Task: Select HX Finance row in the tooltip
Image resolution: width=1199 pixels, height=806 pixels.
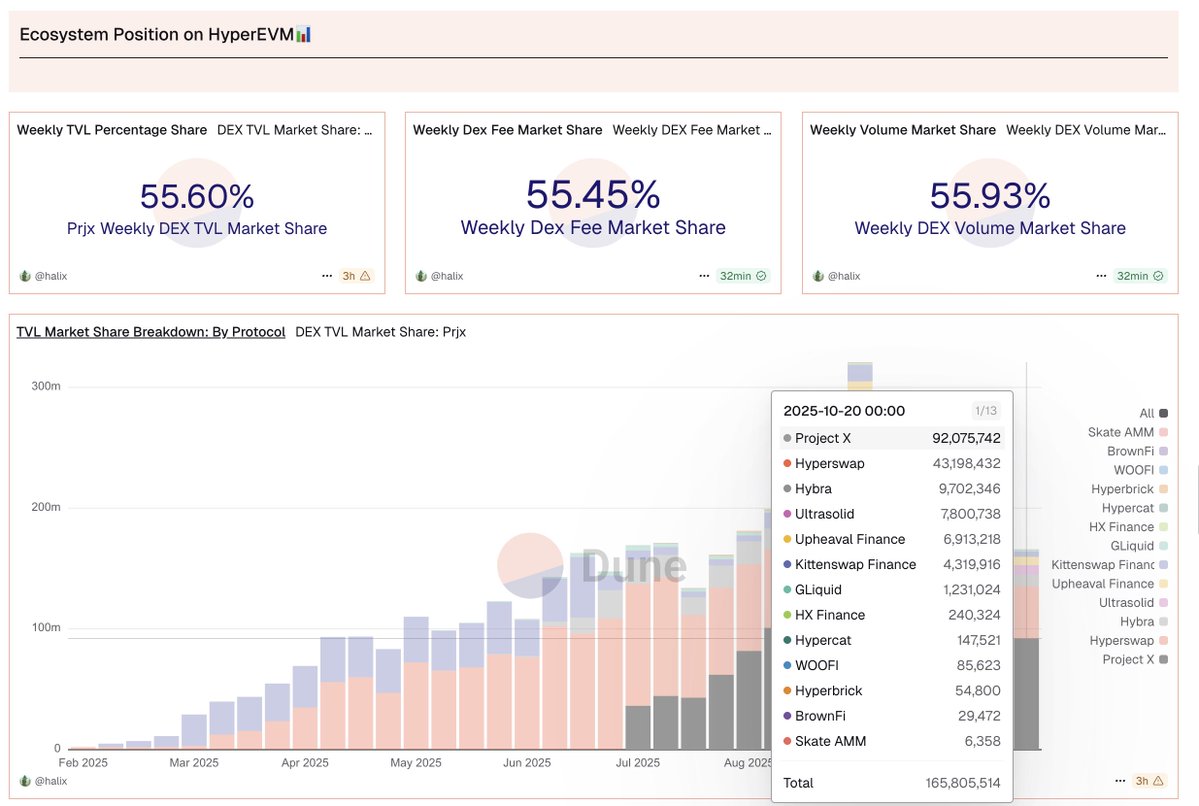Action: (892, 615)
